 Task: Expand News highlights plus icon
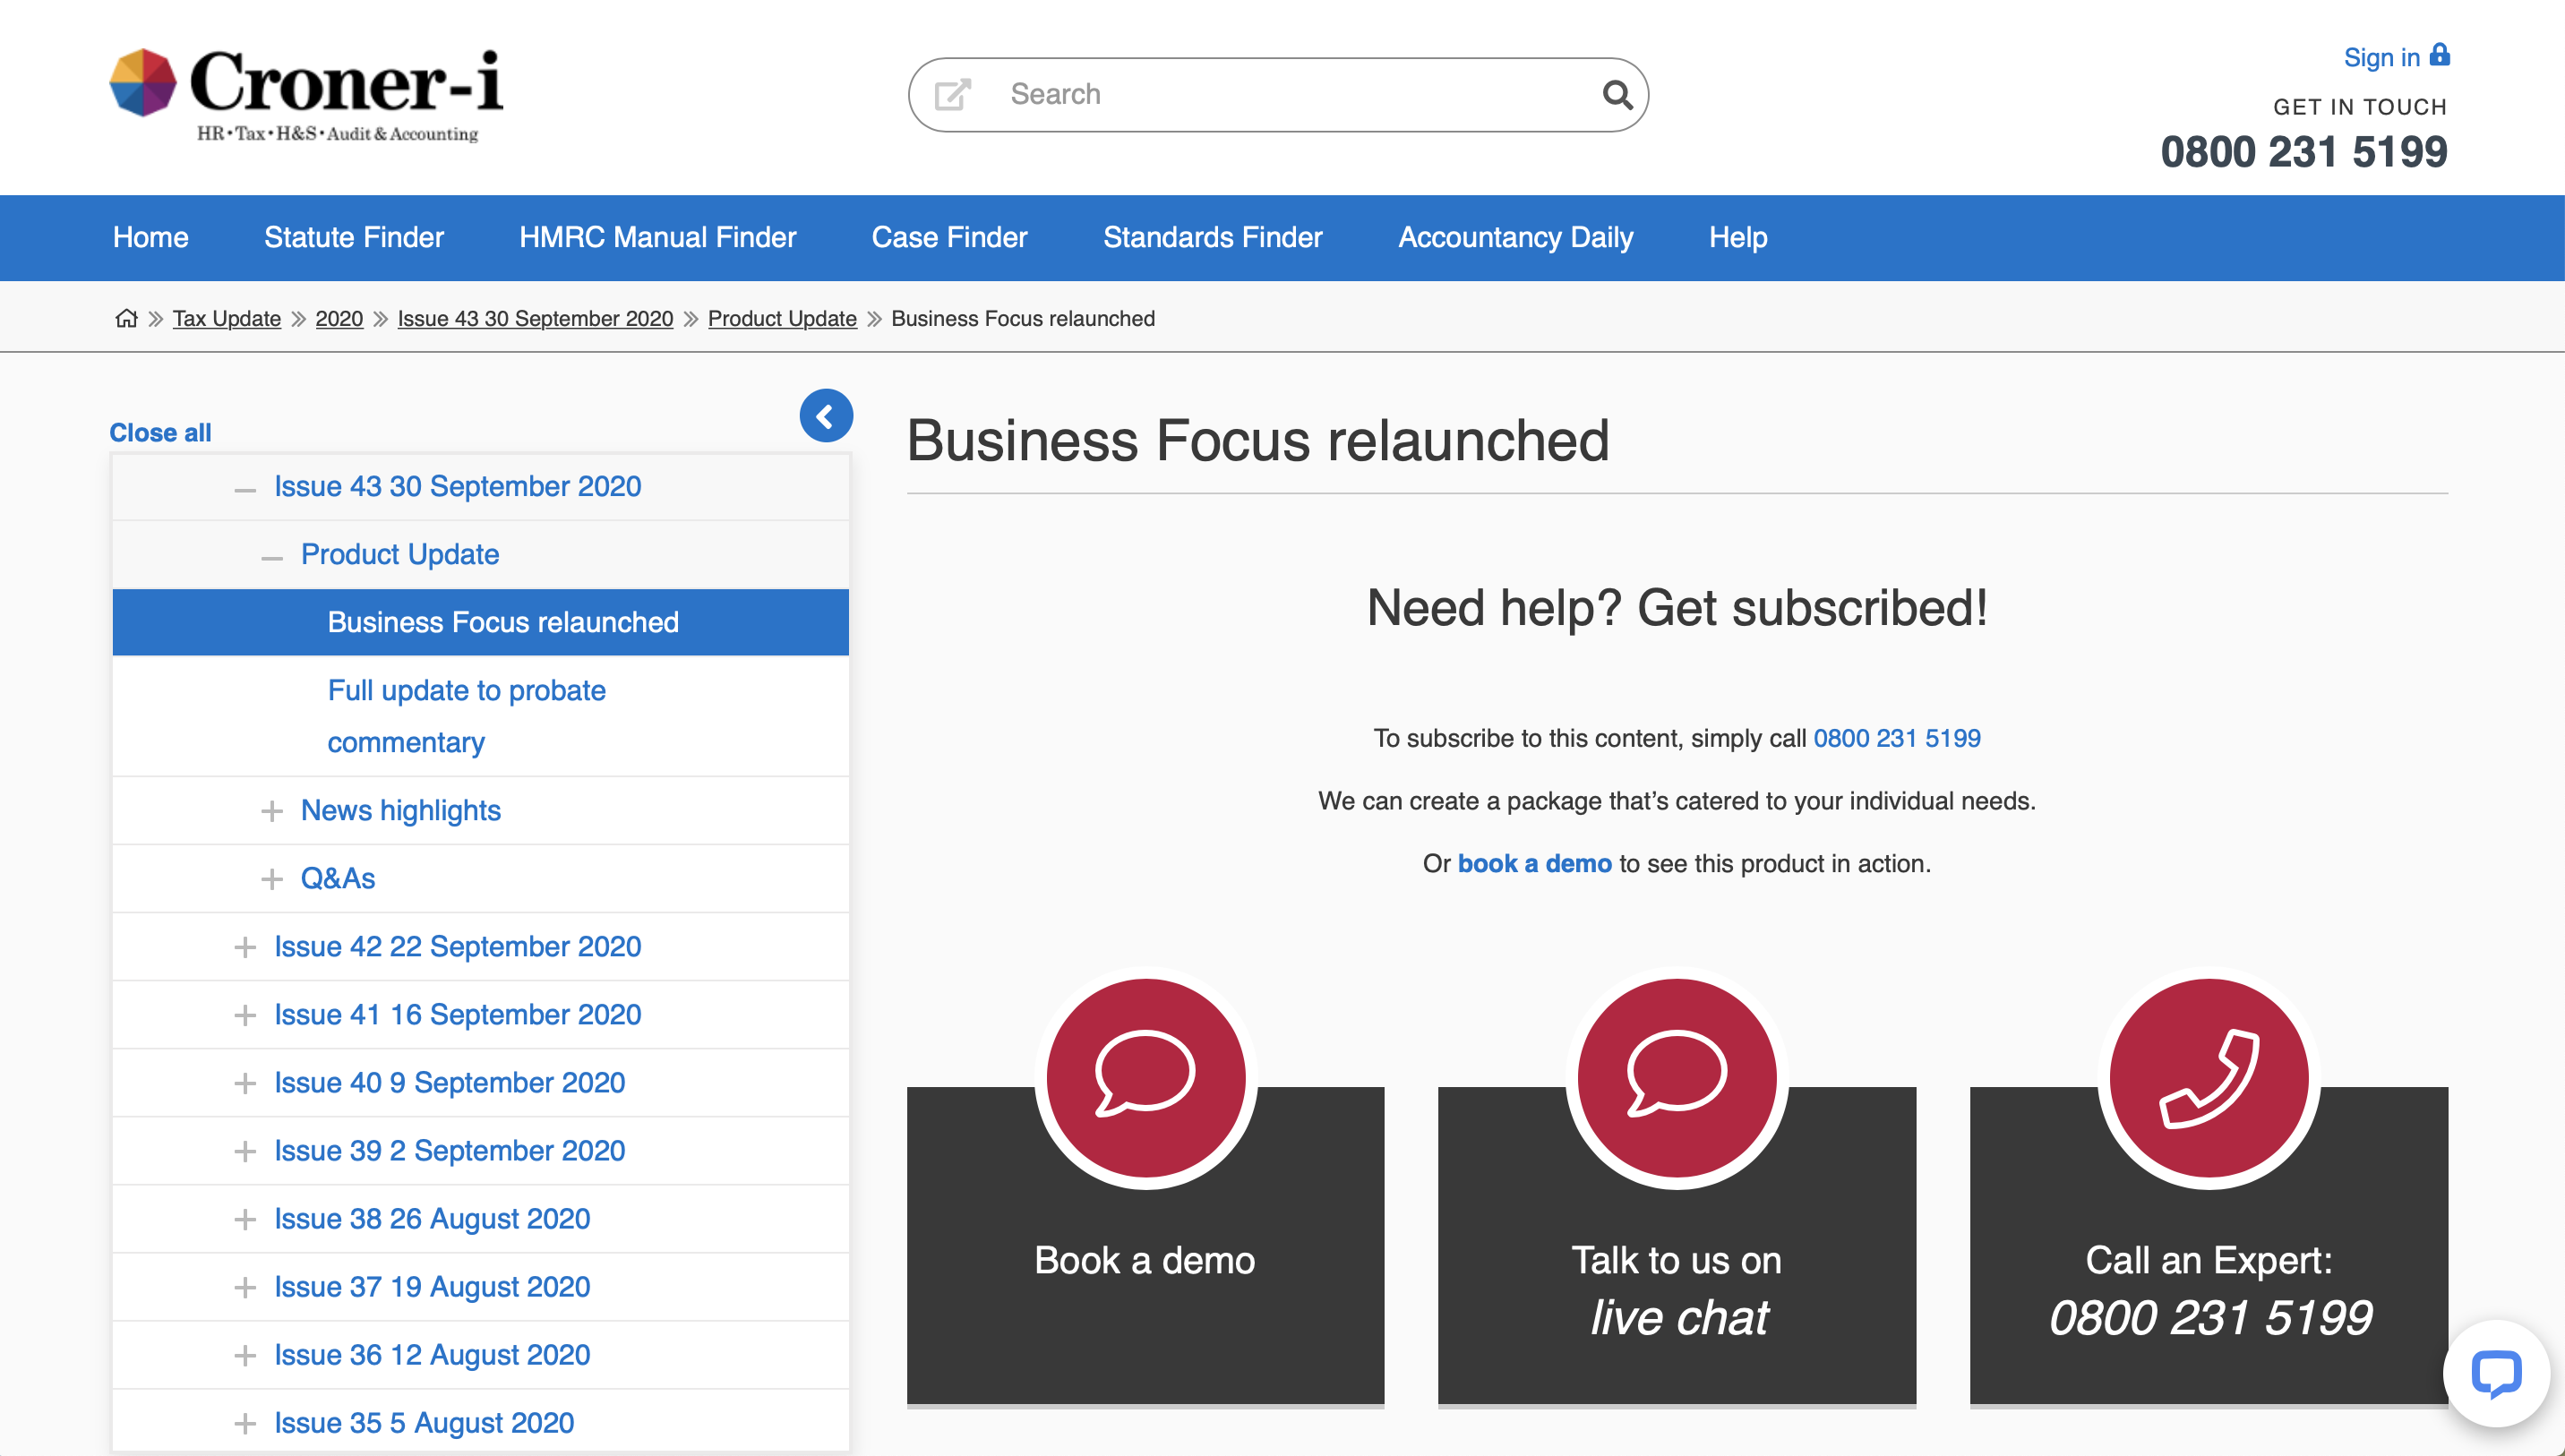tap(272, 811)
